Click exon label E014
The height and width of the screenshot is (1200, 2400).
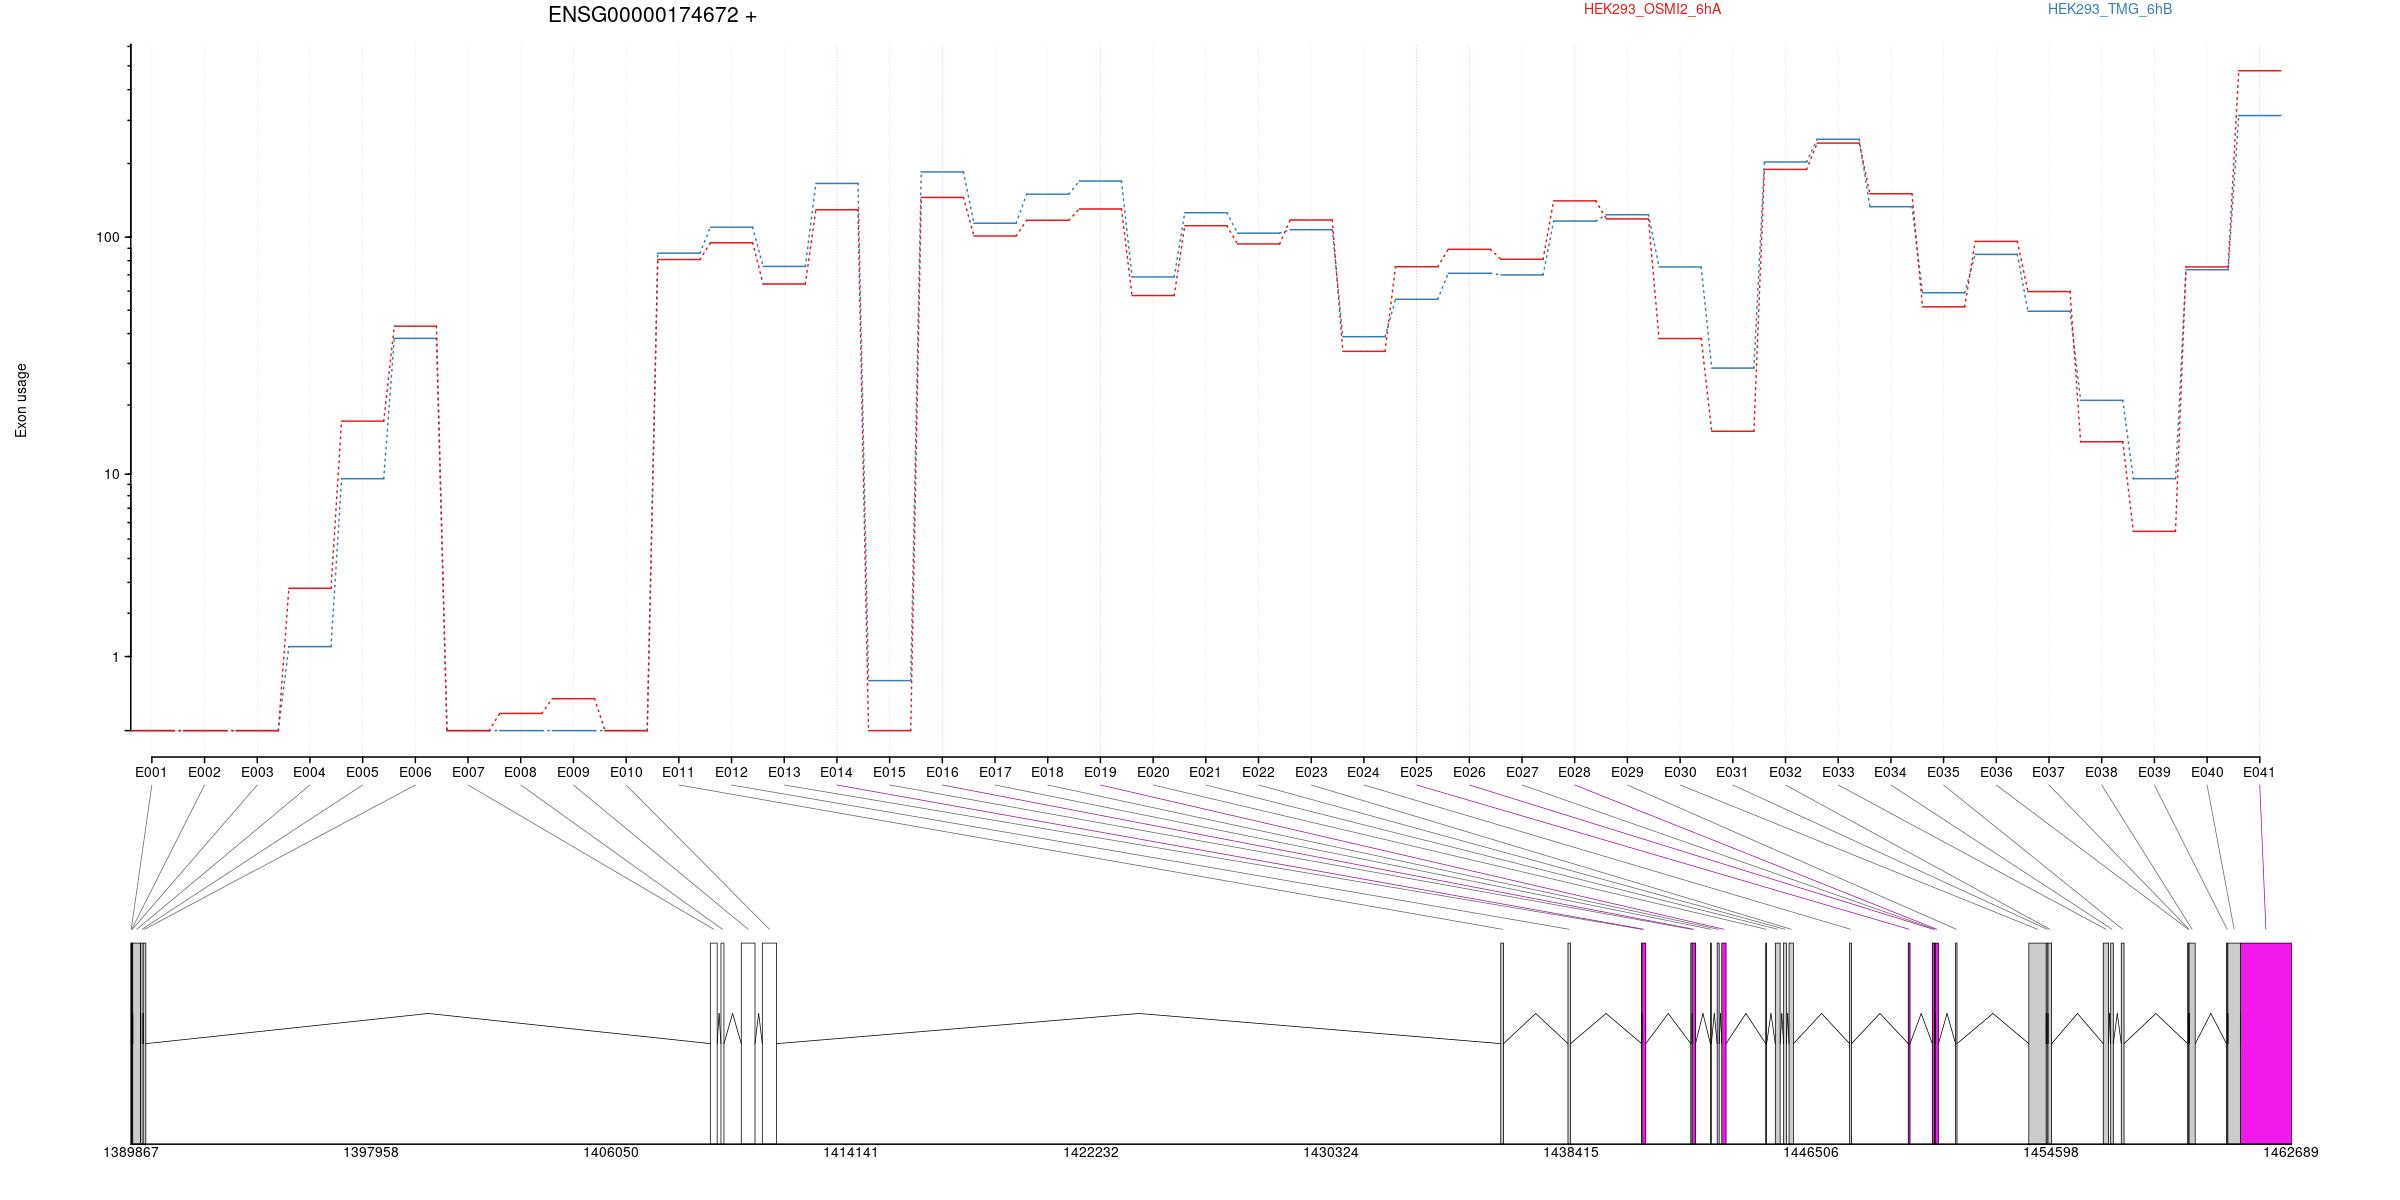(x=836, y=772)
